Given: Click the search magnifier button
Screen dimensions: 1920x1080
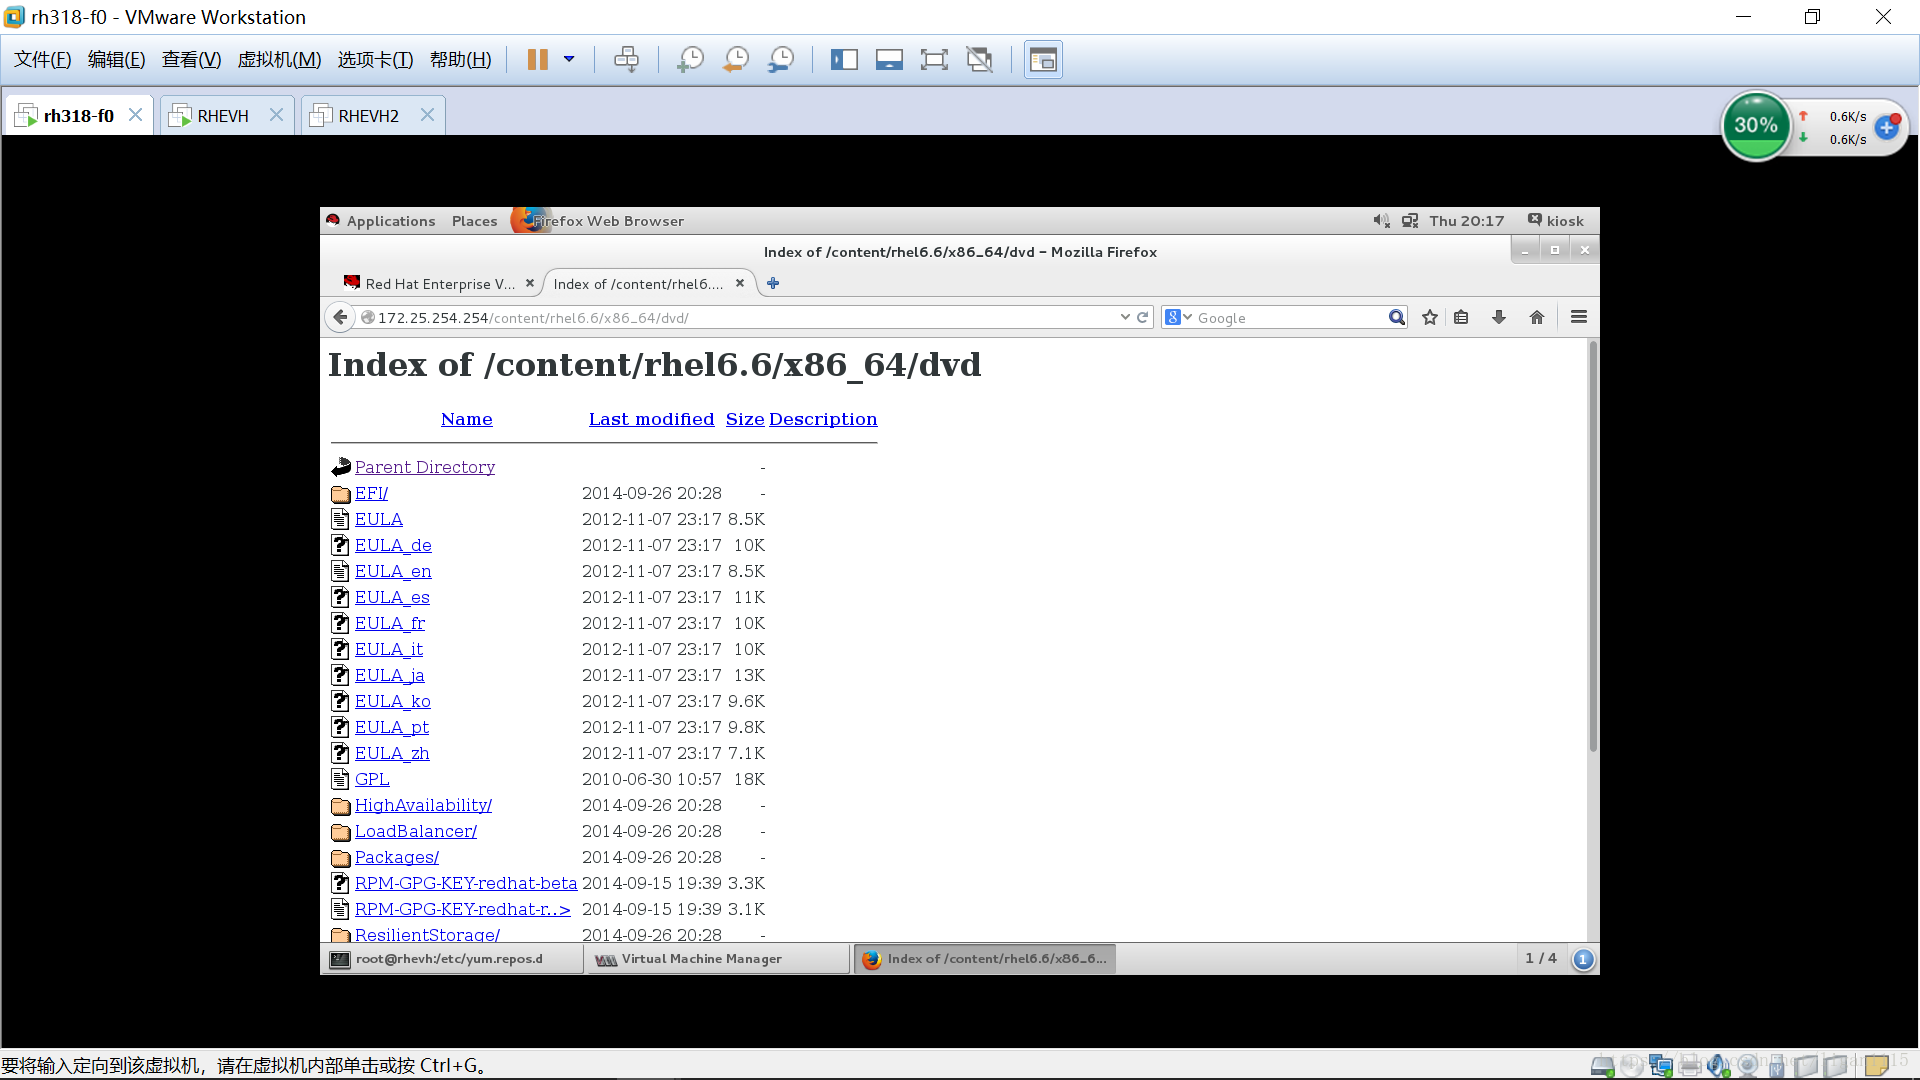Looking at the screenshot, I should coord(1396,317).
